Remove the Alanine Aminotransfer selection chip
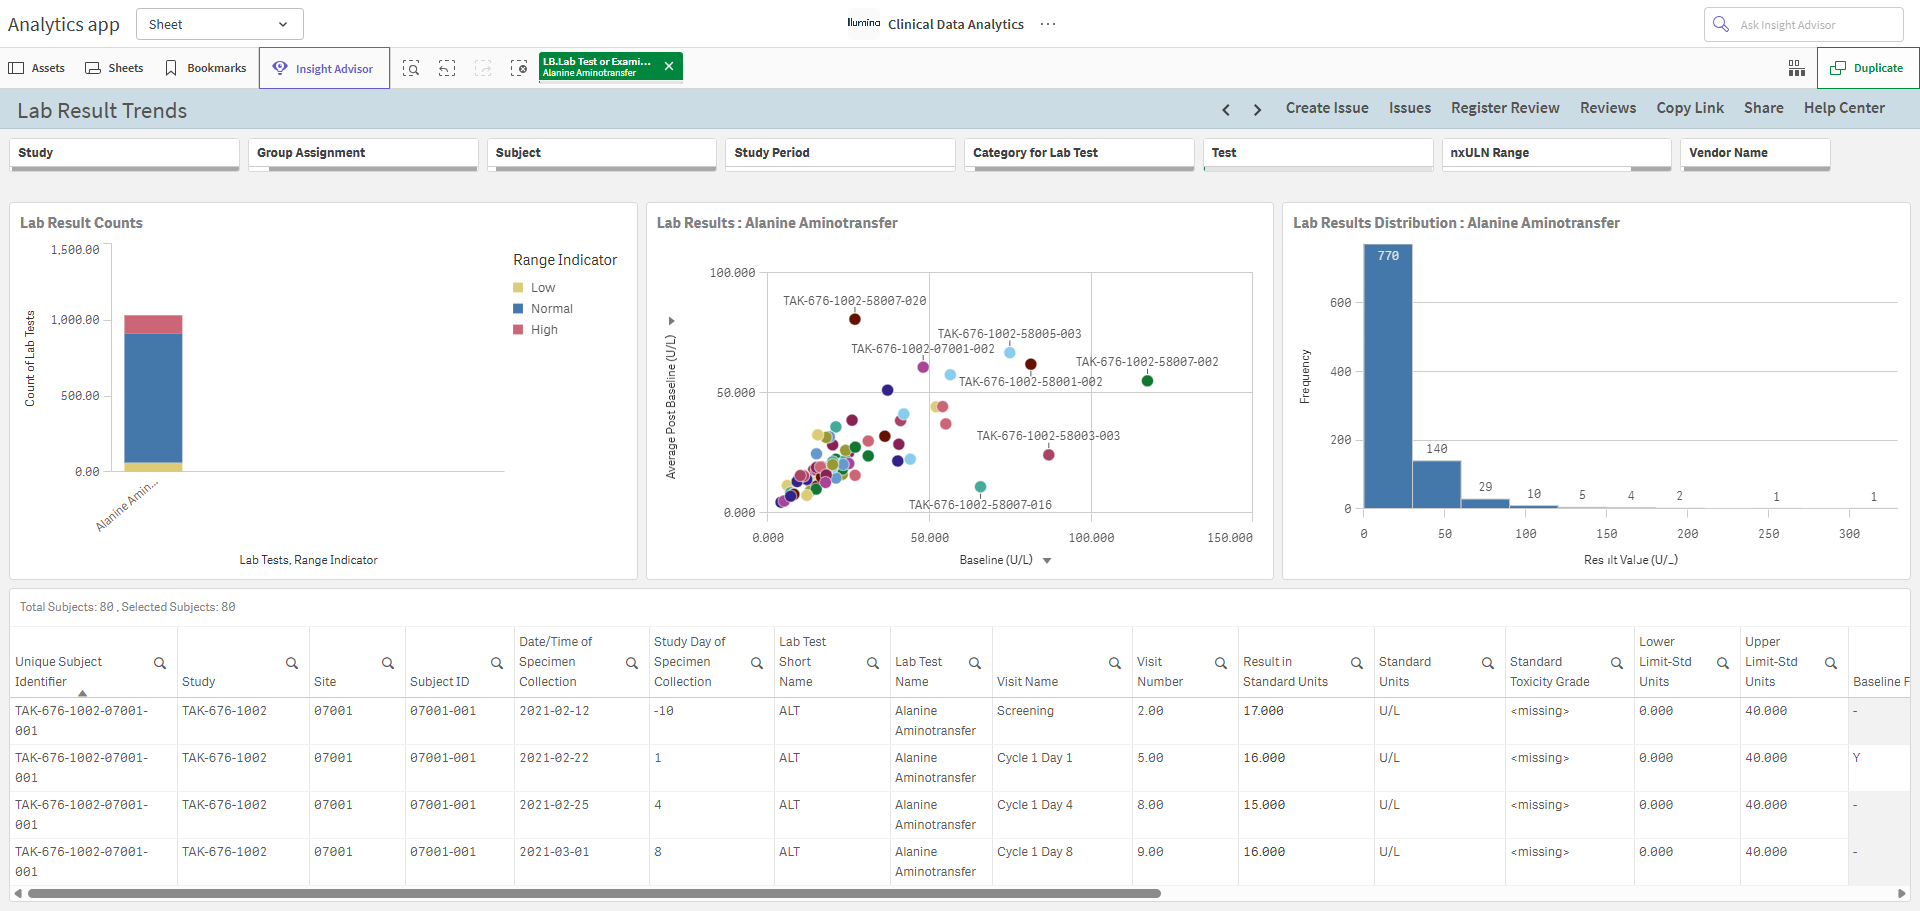 669,66
